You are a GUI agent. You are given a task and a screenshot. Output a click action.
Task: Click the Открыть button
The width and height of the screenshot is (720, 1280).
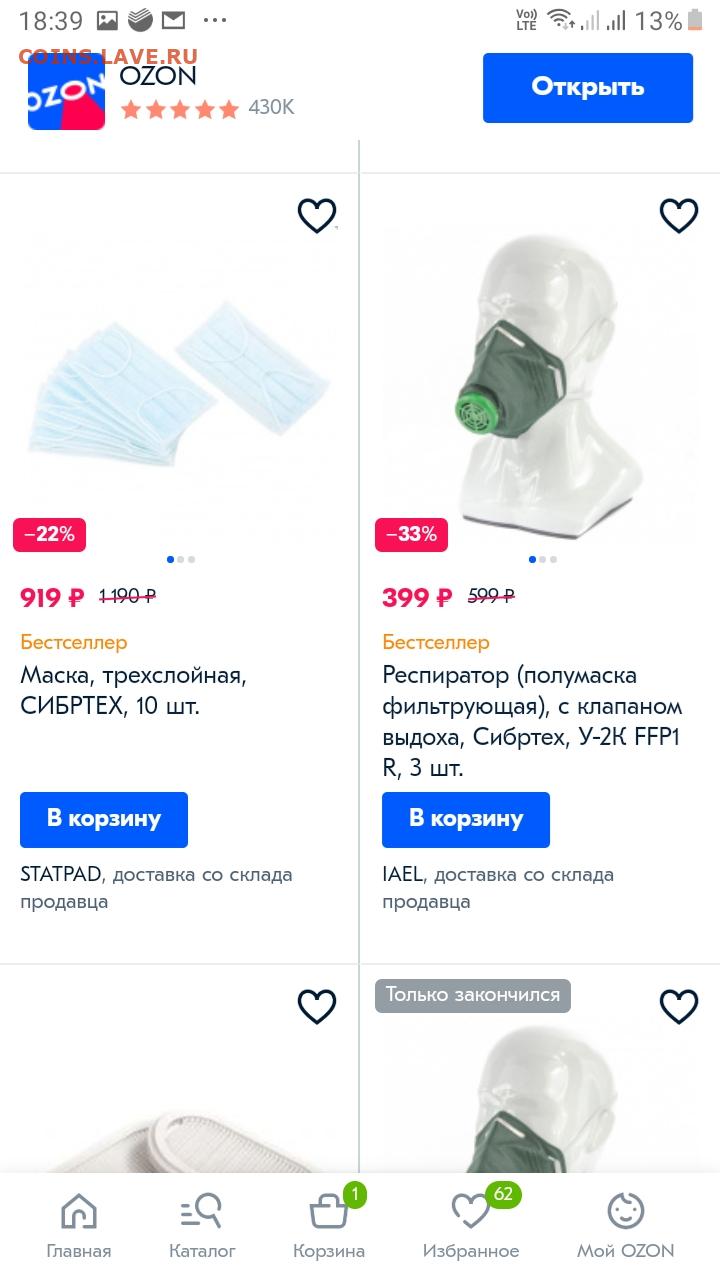tap(588, 88)
